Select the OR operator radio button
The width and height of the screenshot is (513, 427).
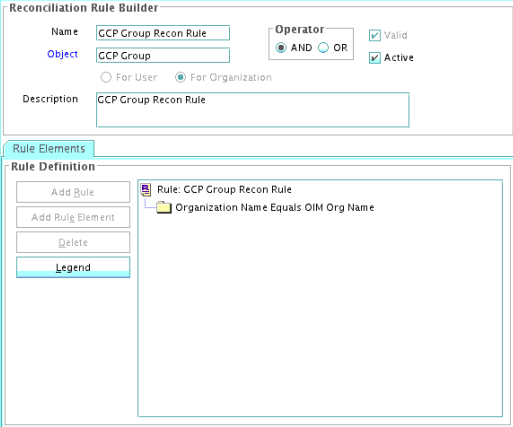[323, 48]
